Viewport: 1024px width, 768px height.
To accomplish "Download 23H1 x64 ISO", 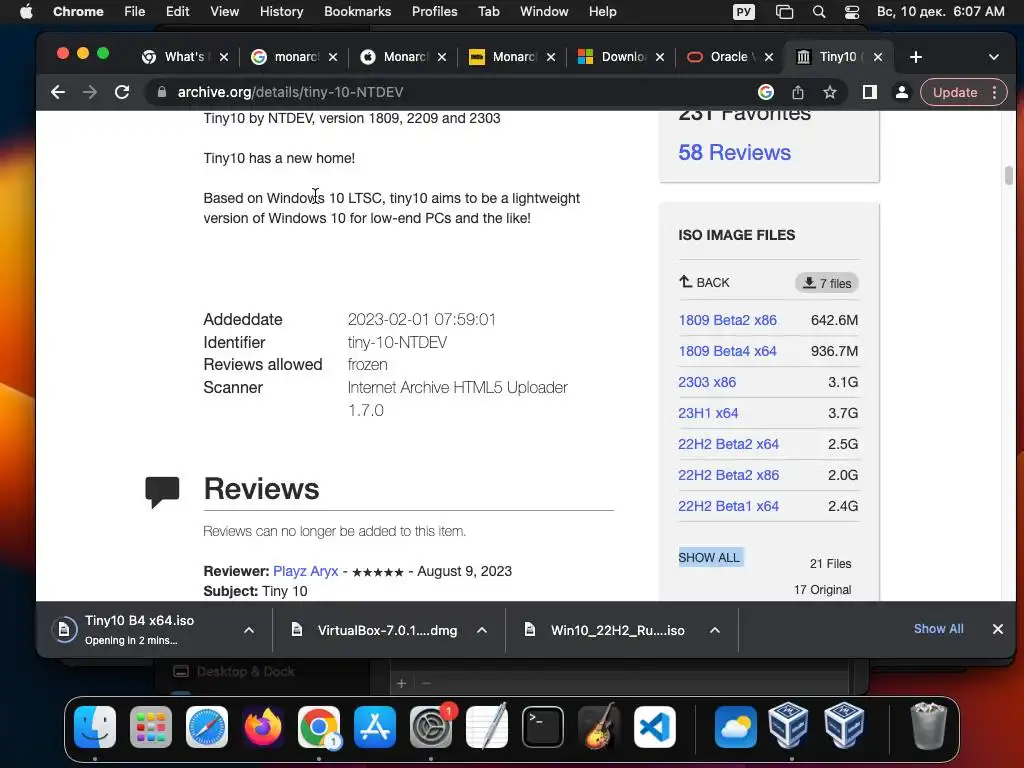I will (708, 413).
